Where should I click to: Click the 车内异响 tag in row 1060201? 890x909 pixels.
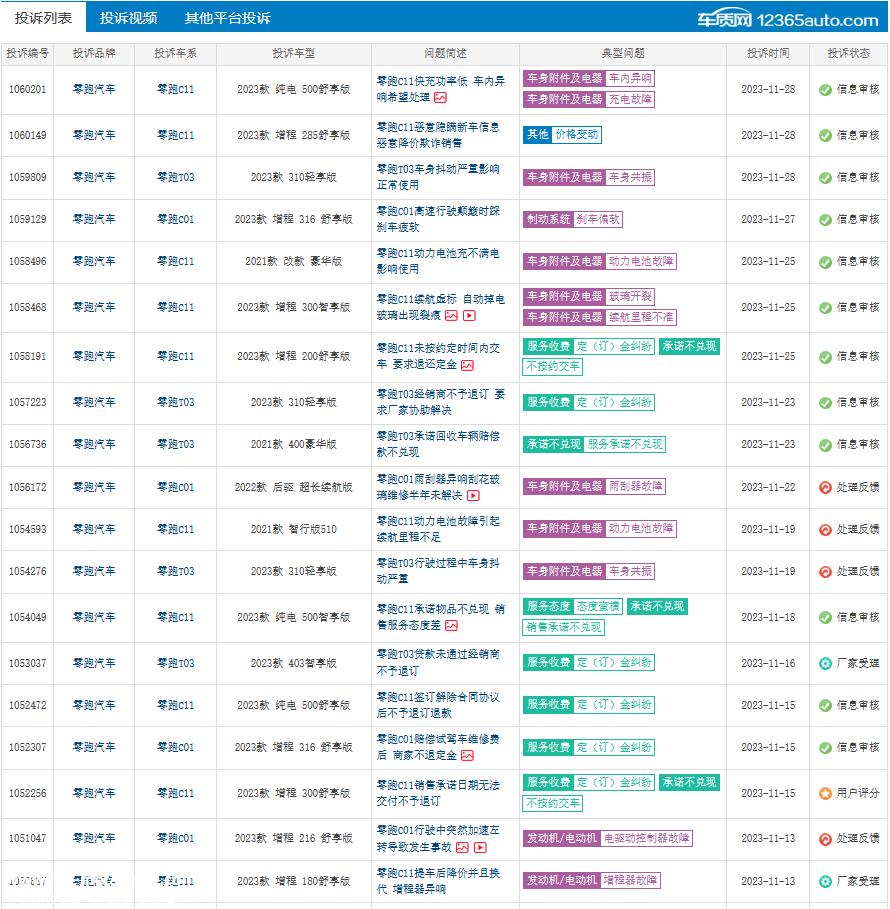point(630,78)
